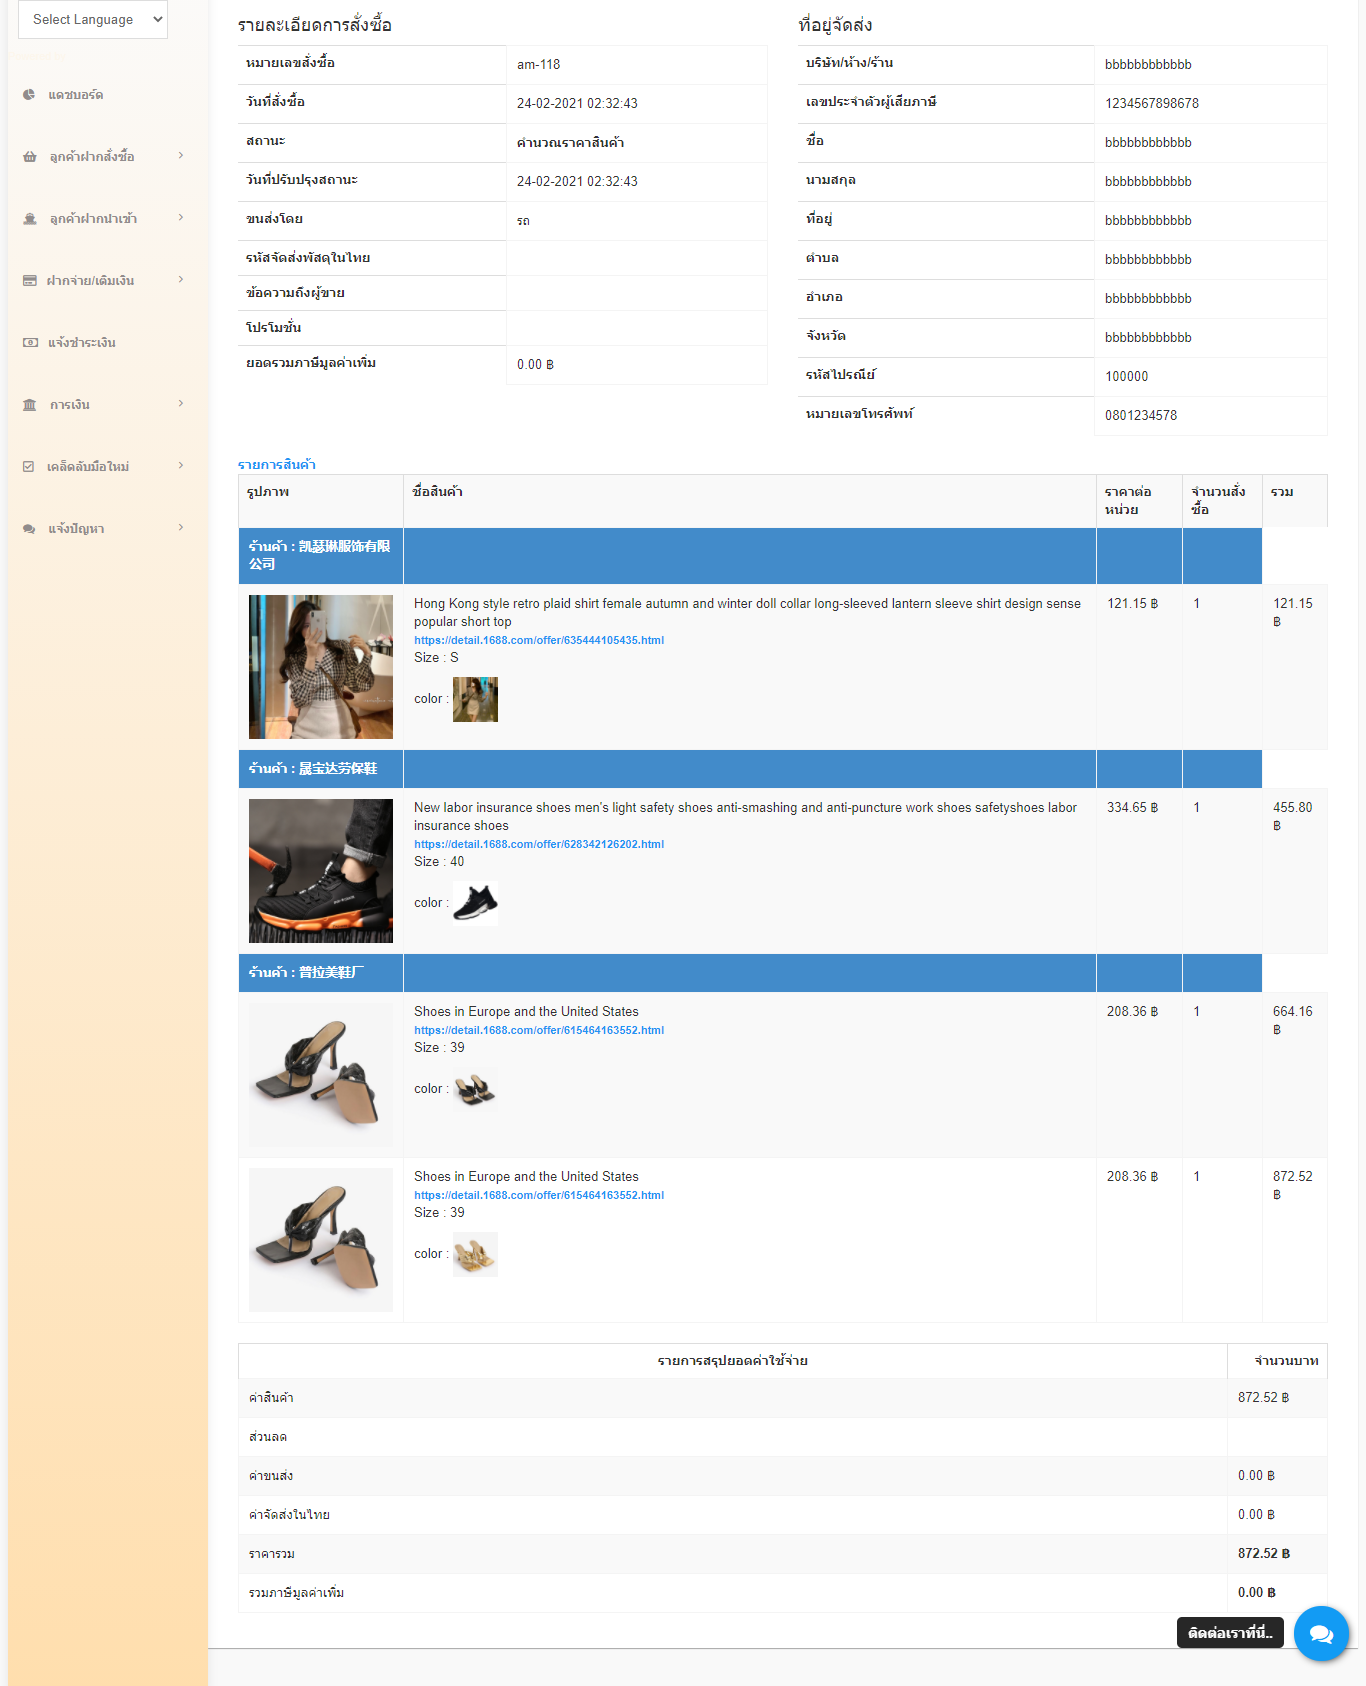This screenshot has width=1366, height=1686.
Task: View second heeled sandals product image
Action: [x=321, y=1240]
